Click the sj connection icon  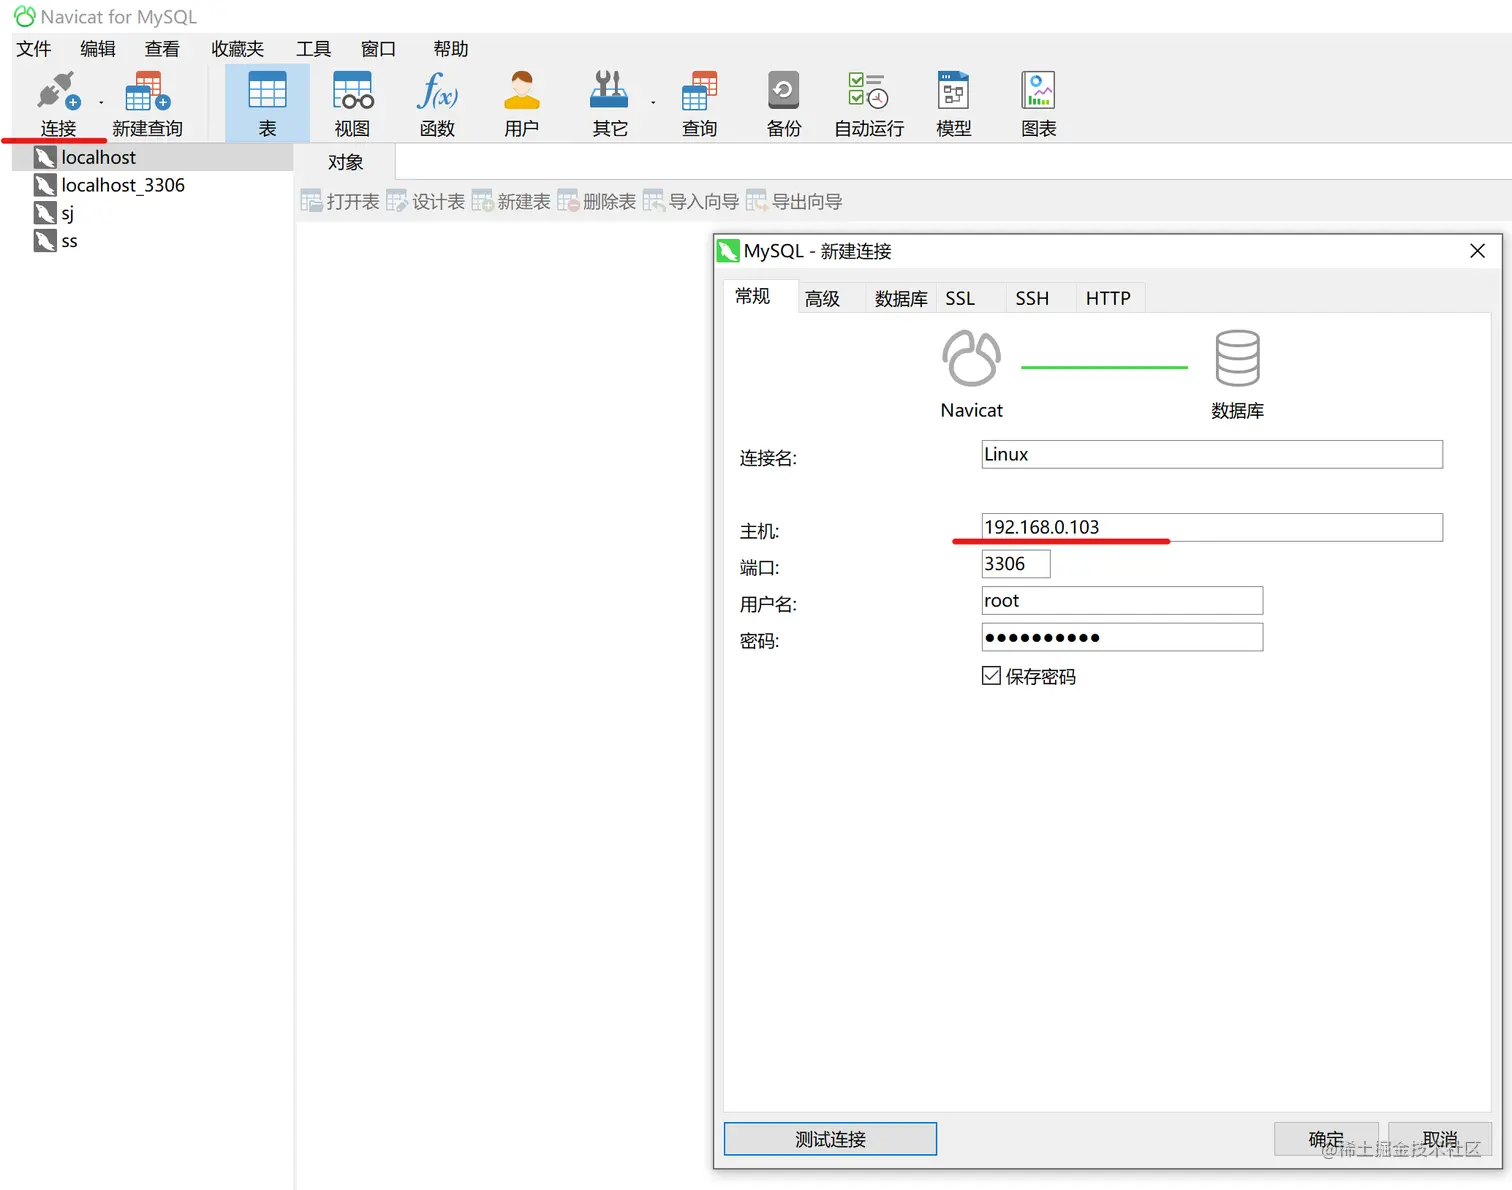[45, 213]
